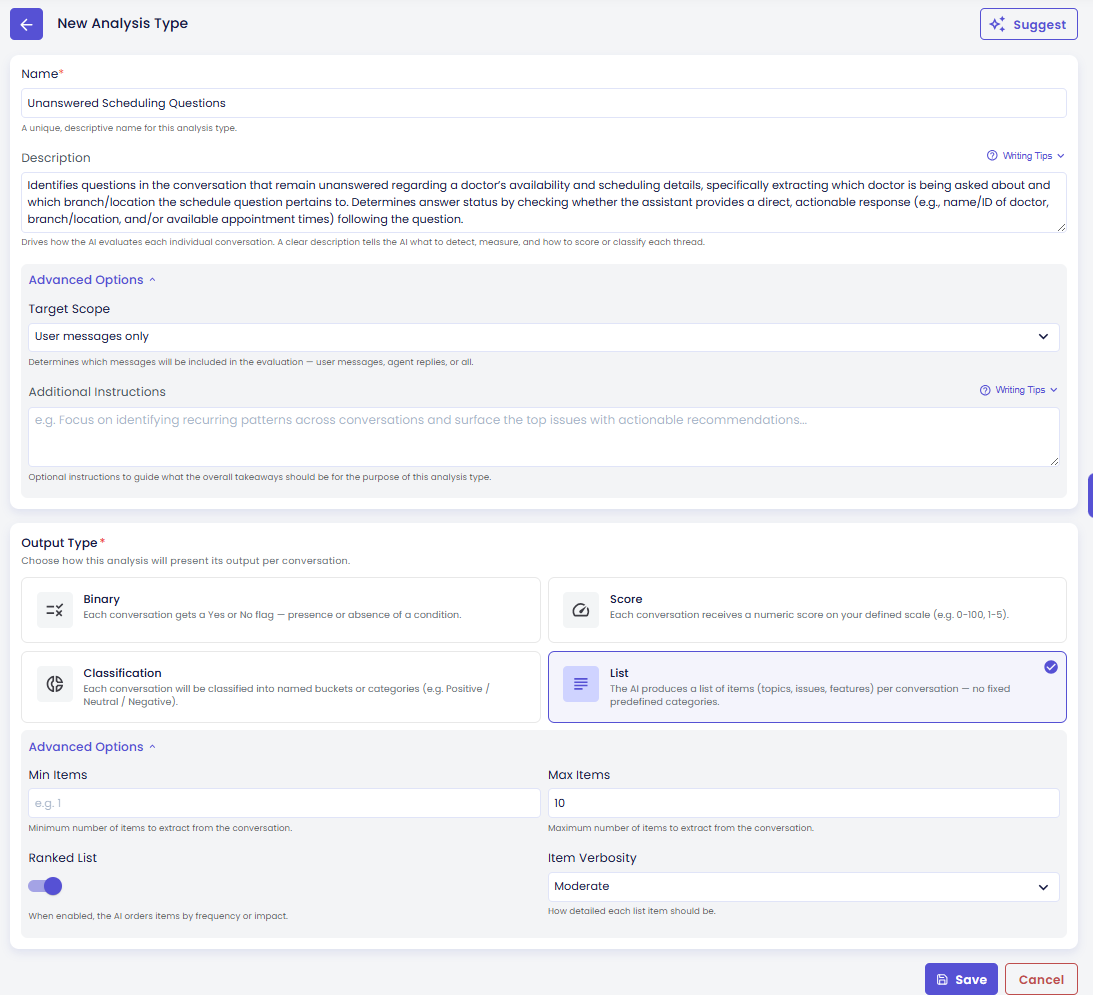Click the Item Verbosity chevron arrow
1093x995 pixels.
(1044, 888)
